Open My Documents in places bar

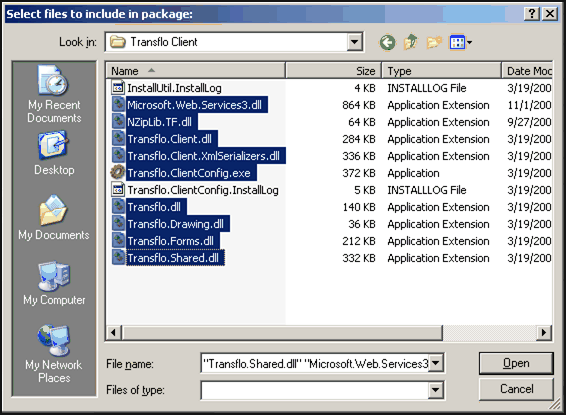pyautogui.click(x=54, y=218)
